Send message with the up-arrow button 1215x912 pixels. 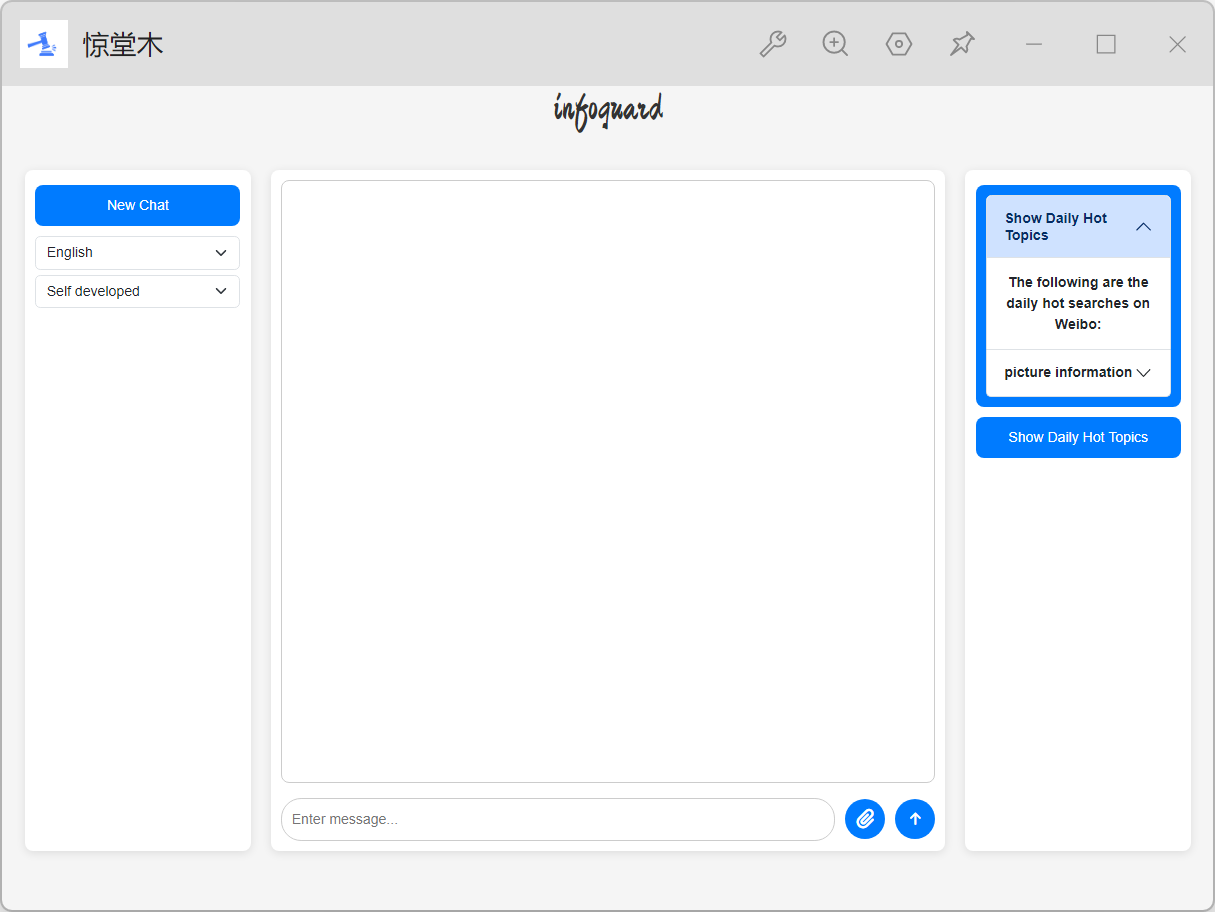point(915,819)
